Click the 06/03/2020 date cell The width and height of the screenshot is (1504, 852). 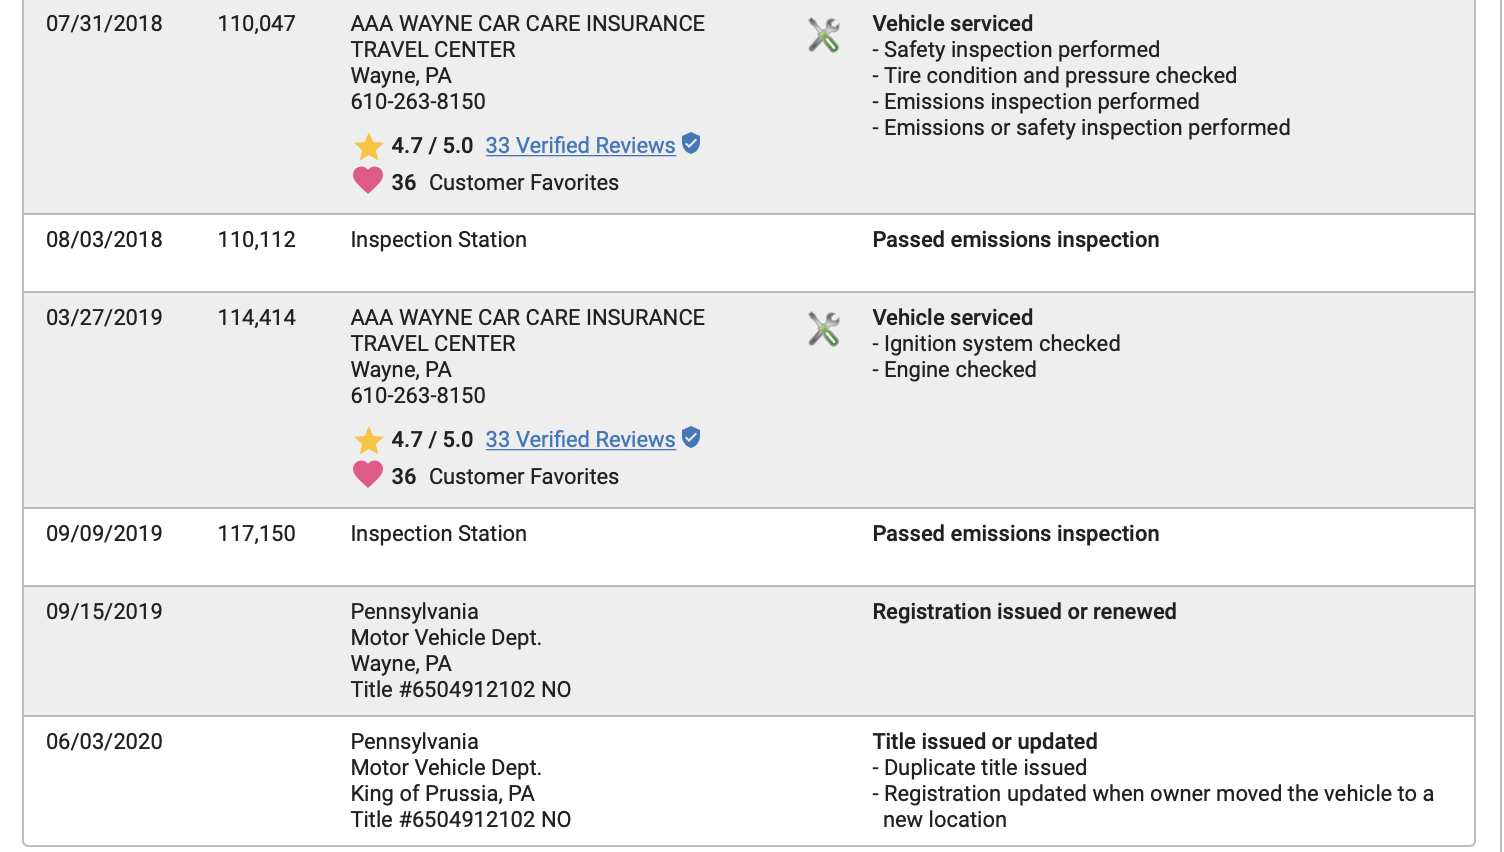(104, 742)
